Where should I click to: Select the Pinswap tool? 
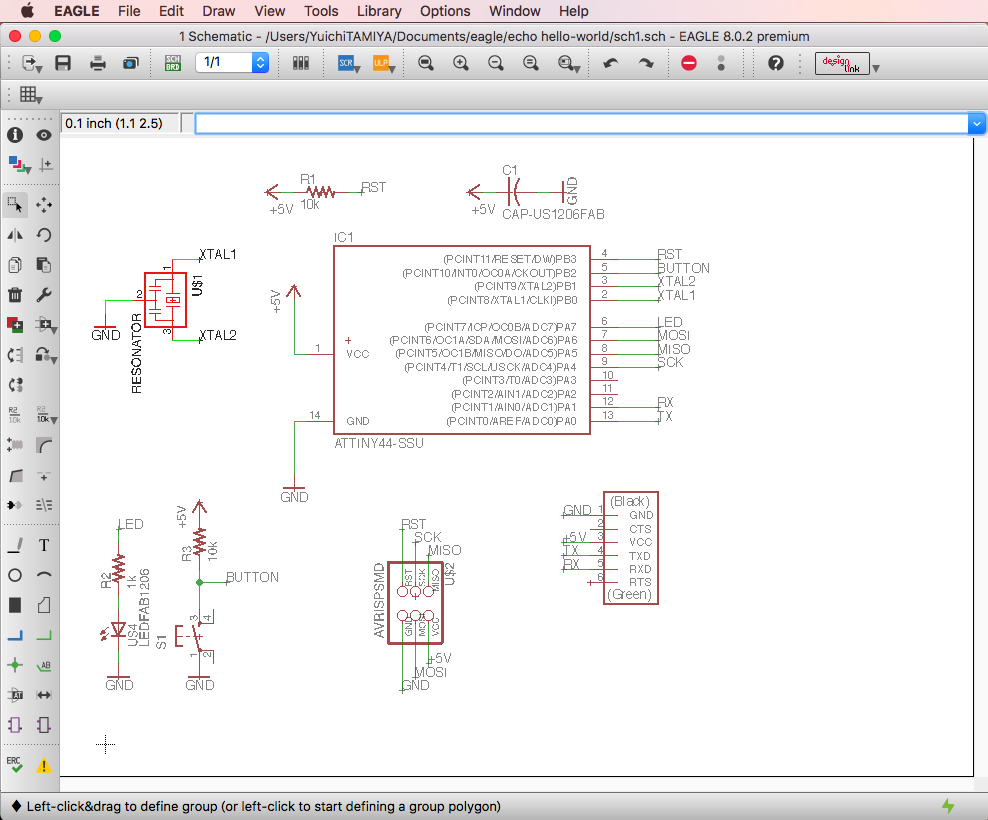(x=15, y=355)
